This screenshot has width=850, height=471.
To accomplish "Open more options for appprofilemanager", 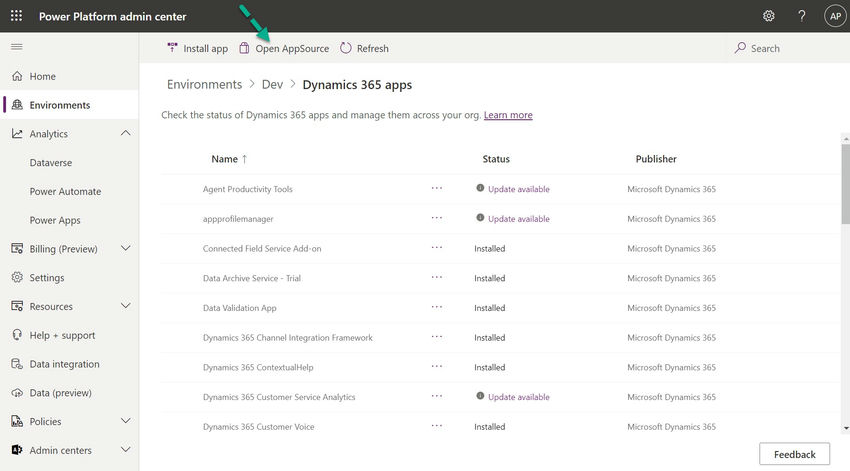I will point(437,218).
